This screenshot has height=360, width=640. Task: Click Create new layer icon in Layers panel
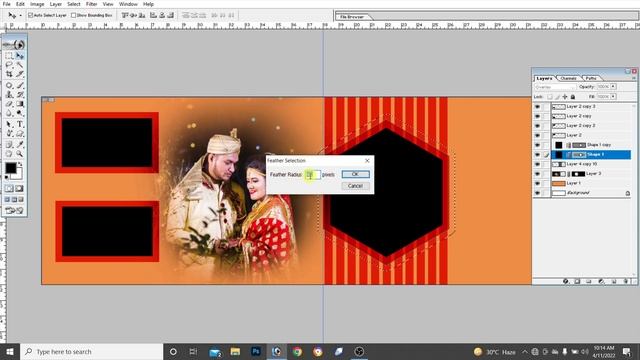coord(614,281)
